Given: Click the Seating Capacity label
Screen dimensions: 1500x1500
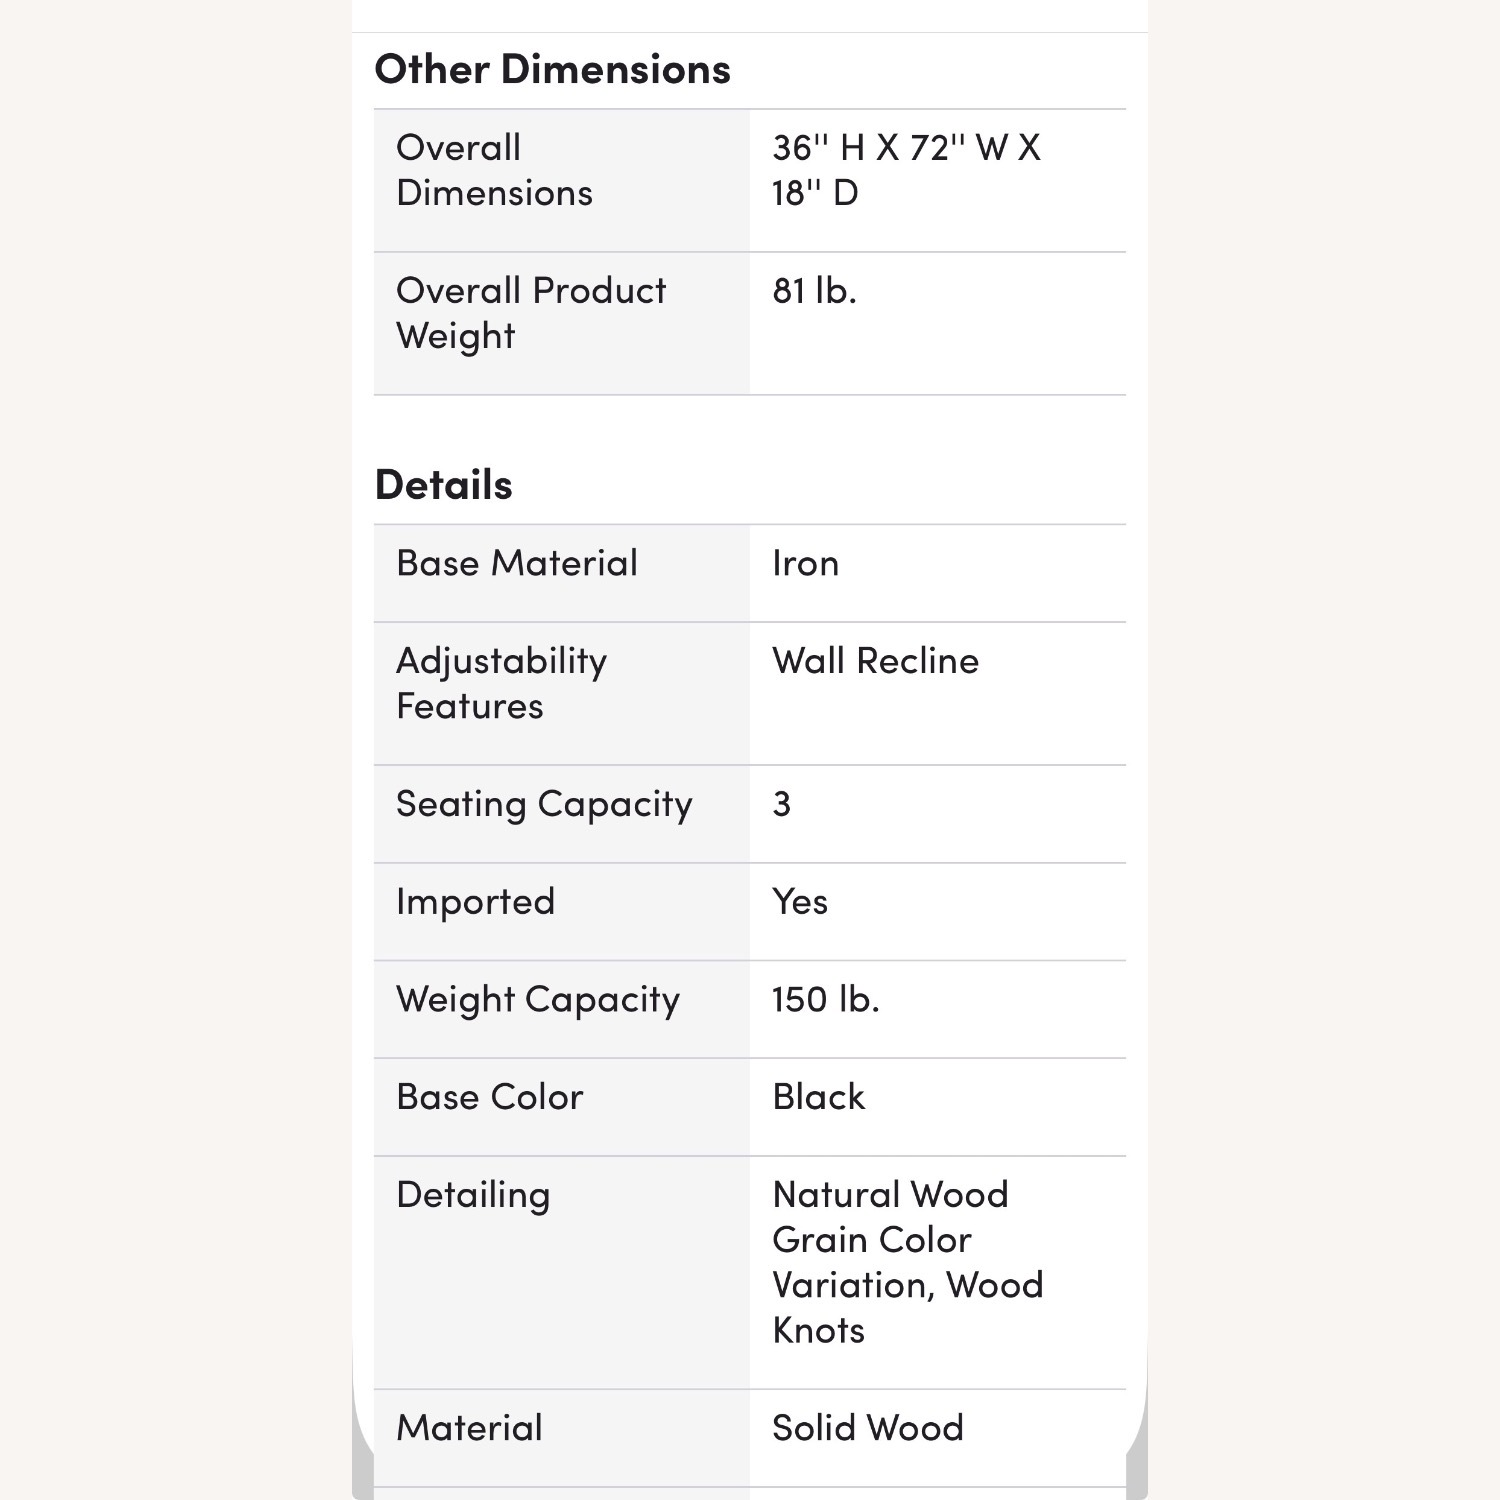Looking at the screenshot, I should pyautogui.click(x=544, y=805).
